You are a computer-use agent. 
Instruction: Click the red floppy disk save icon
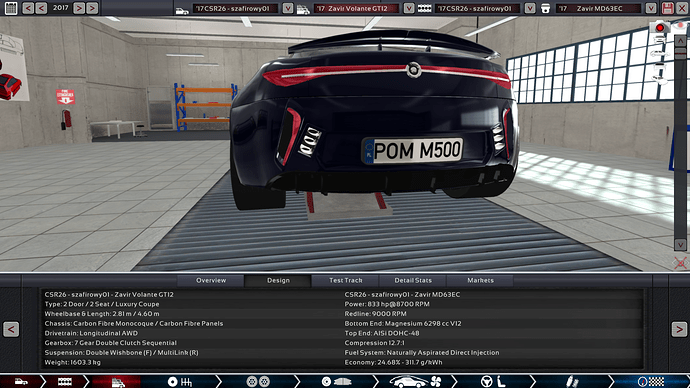(668, 8)
